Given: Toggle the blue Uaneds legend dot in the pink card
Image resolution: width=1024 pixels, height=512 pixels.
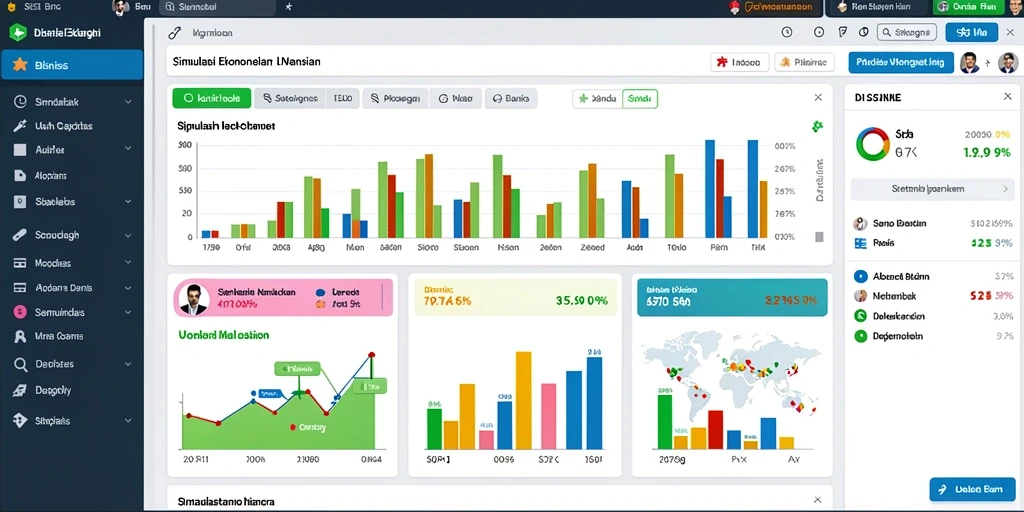Looking at the screenshot, I should tap(321, 293).
